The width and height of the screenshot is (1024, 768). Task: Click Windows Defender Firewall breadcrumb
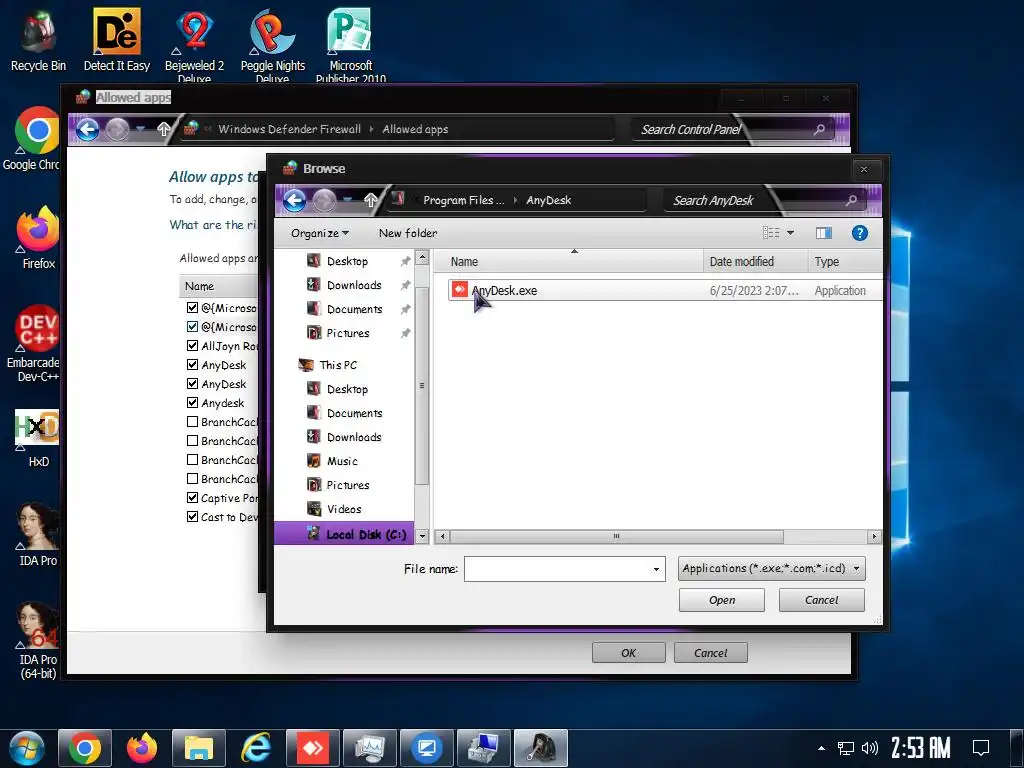click(x=289, y=129)
